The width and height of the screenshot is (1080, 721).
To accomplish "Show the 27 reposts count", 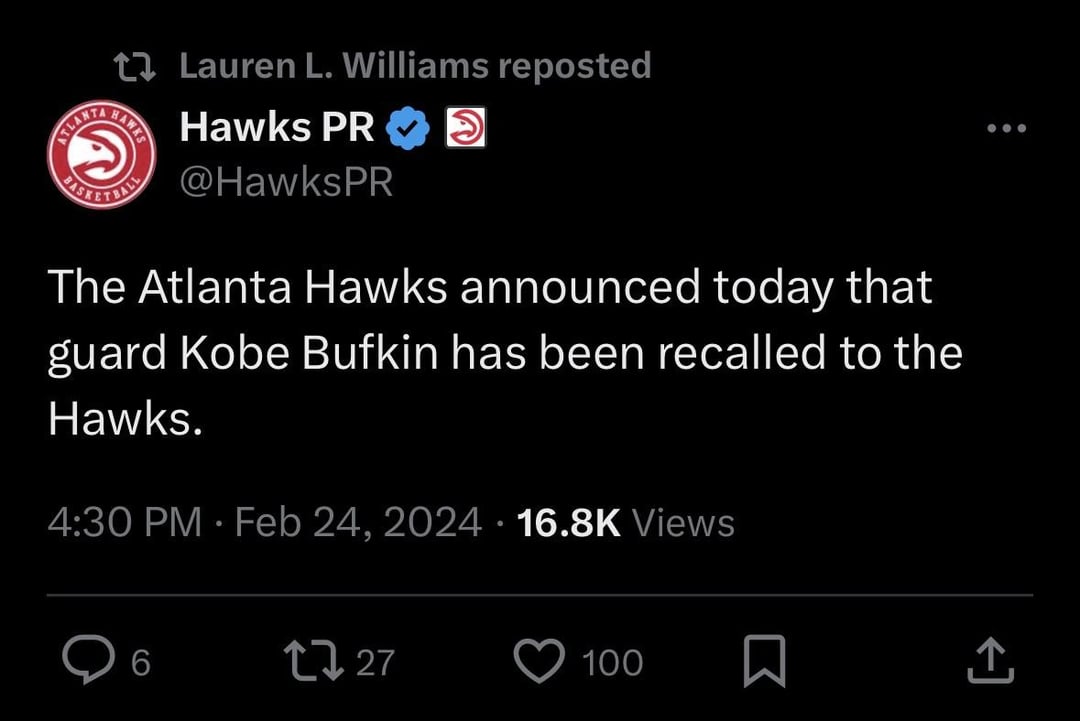I will [x=376, y=662].
